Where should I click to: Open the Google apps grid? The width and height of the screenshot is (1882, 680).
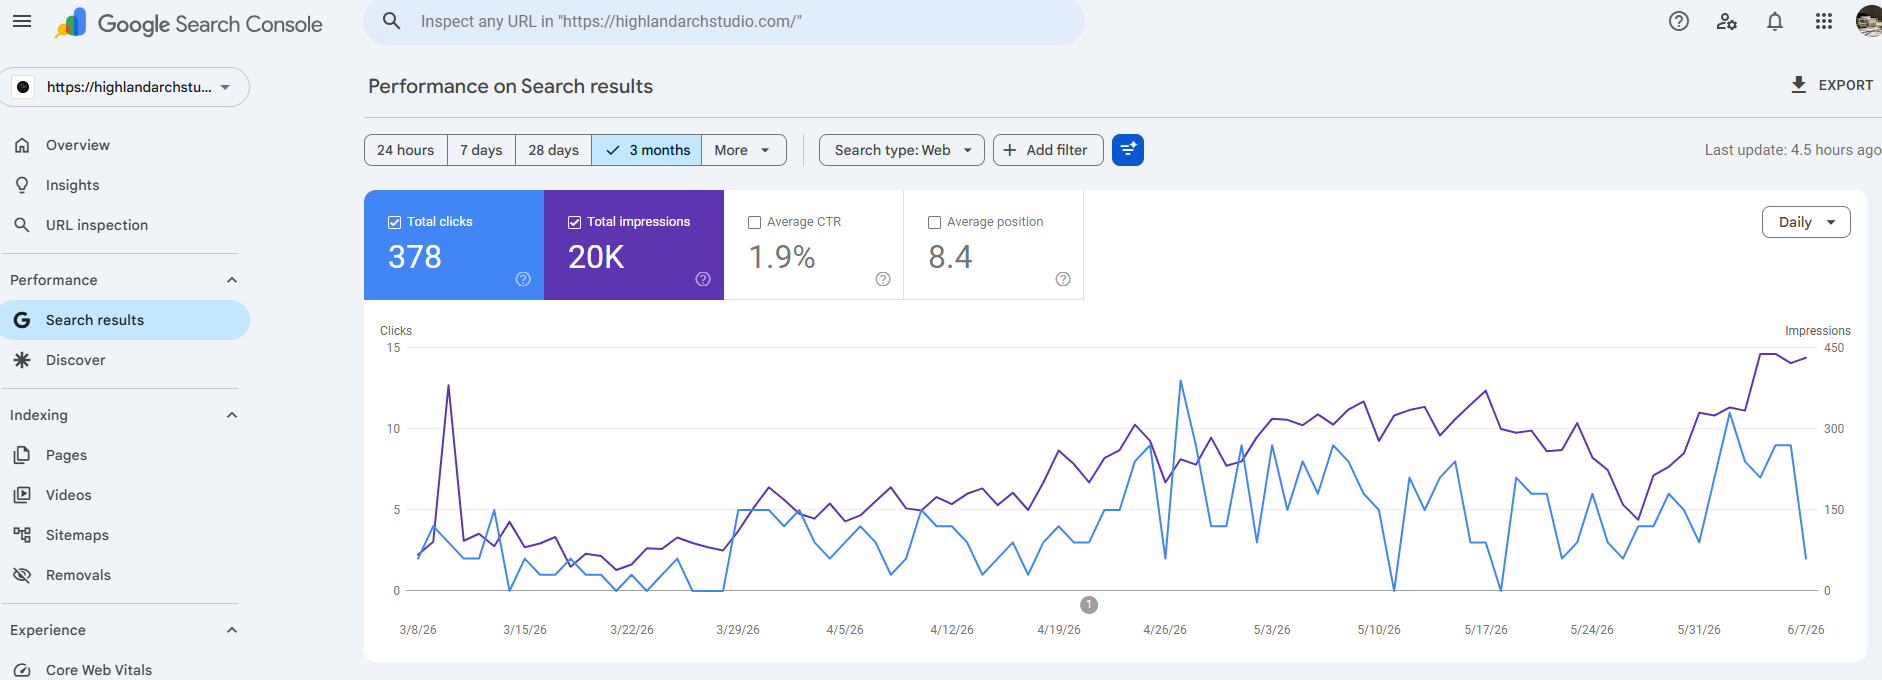point(1824,21)
